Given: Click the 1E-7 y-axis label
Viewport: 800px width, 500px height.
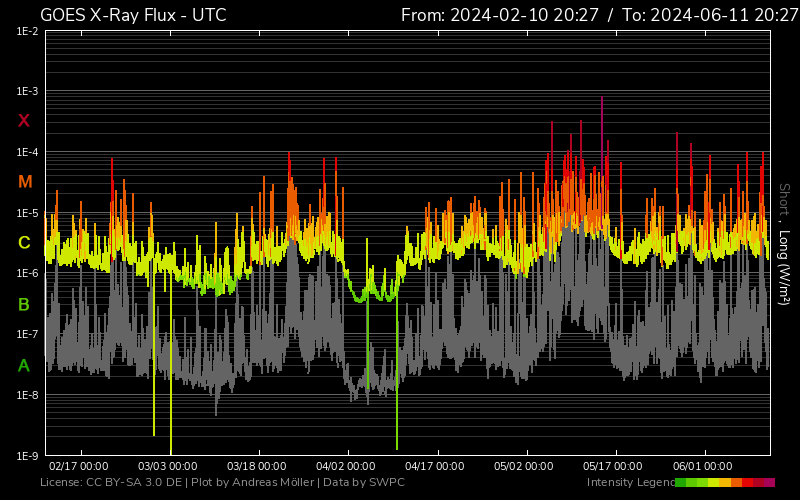Looking at the screenshot, I should click(x=27, y=334).
